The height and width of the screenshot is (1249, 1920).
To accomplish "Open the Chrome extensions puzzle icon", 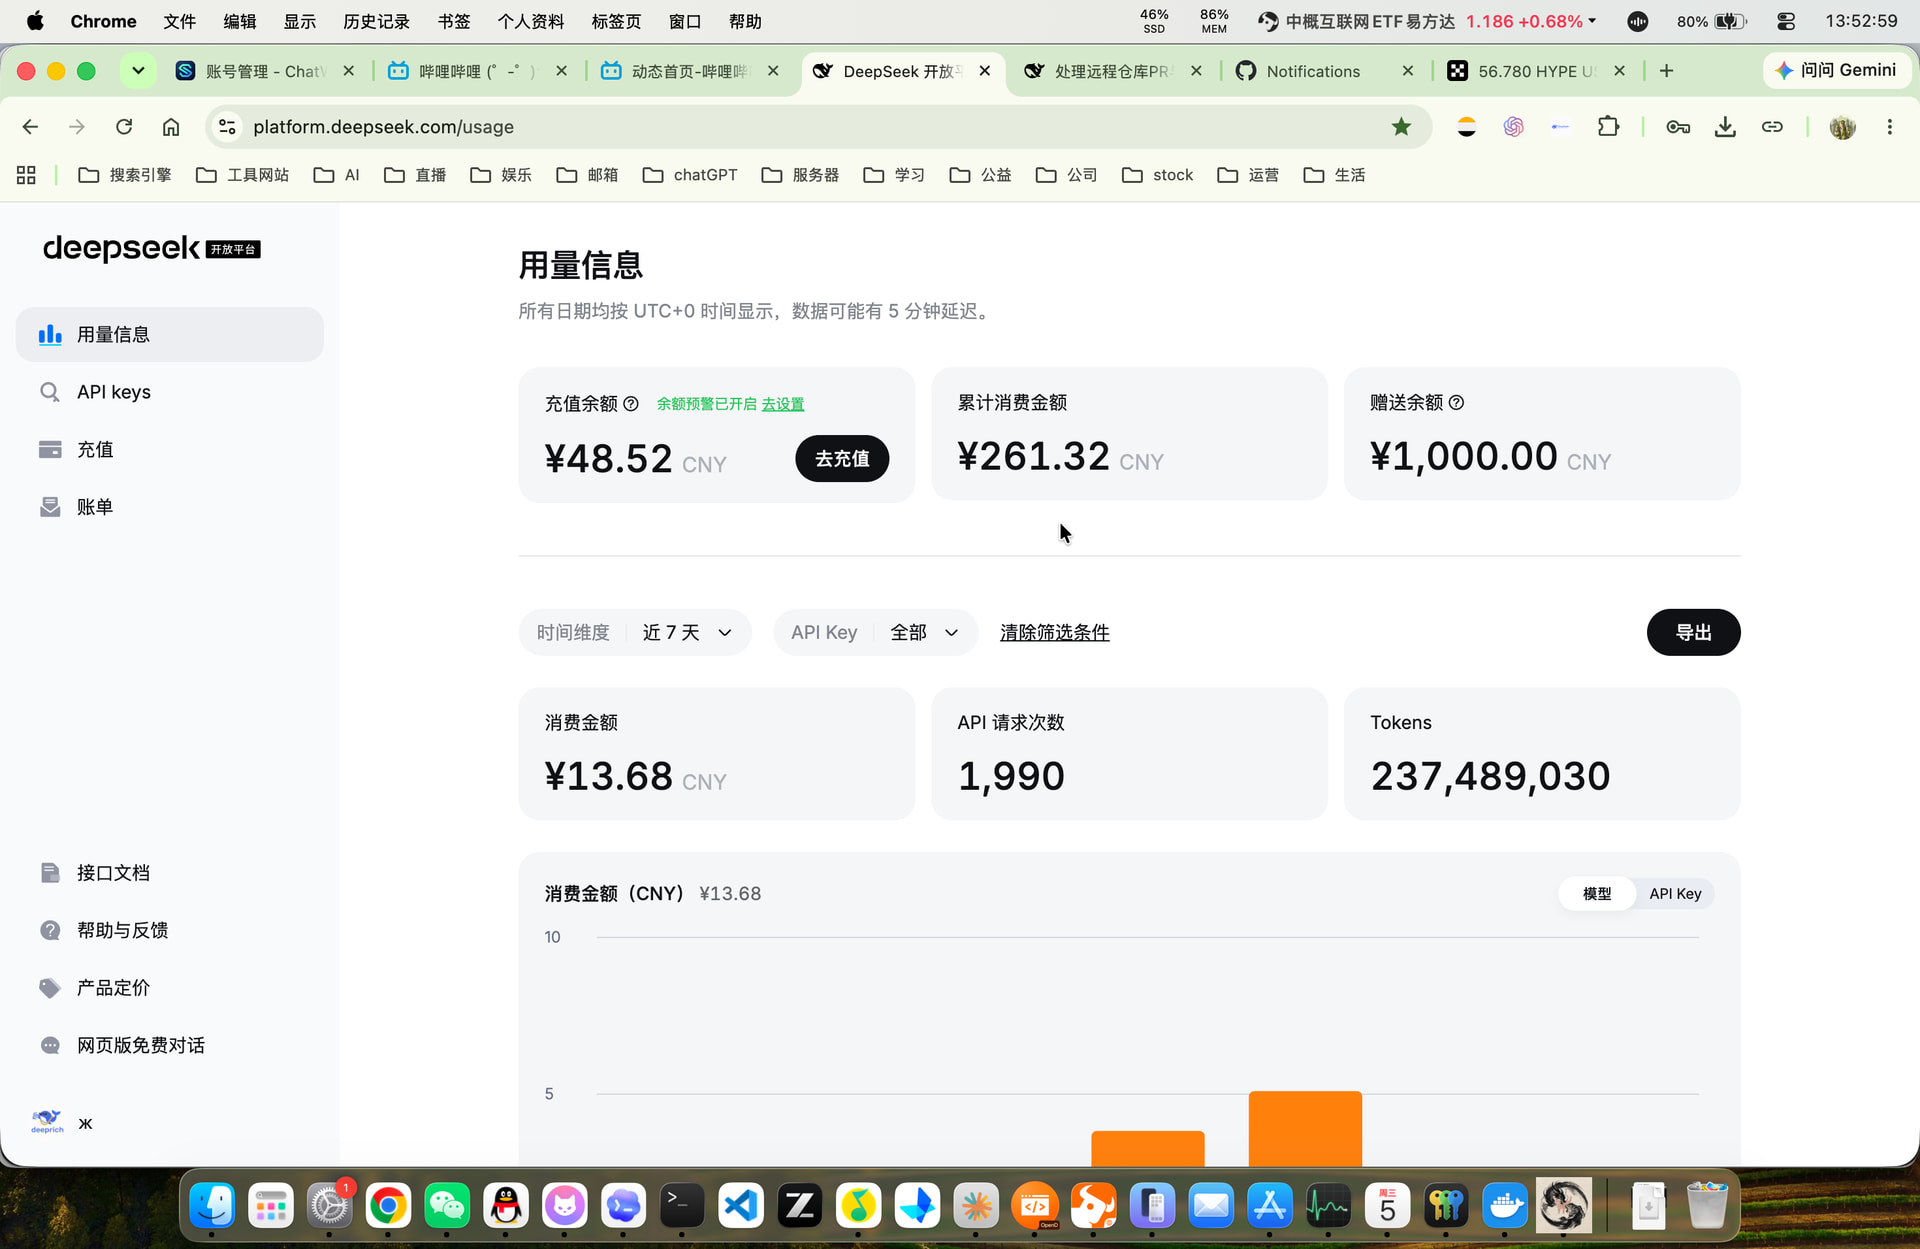I will click(1608, 126).
